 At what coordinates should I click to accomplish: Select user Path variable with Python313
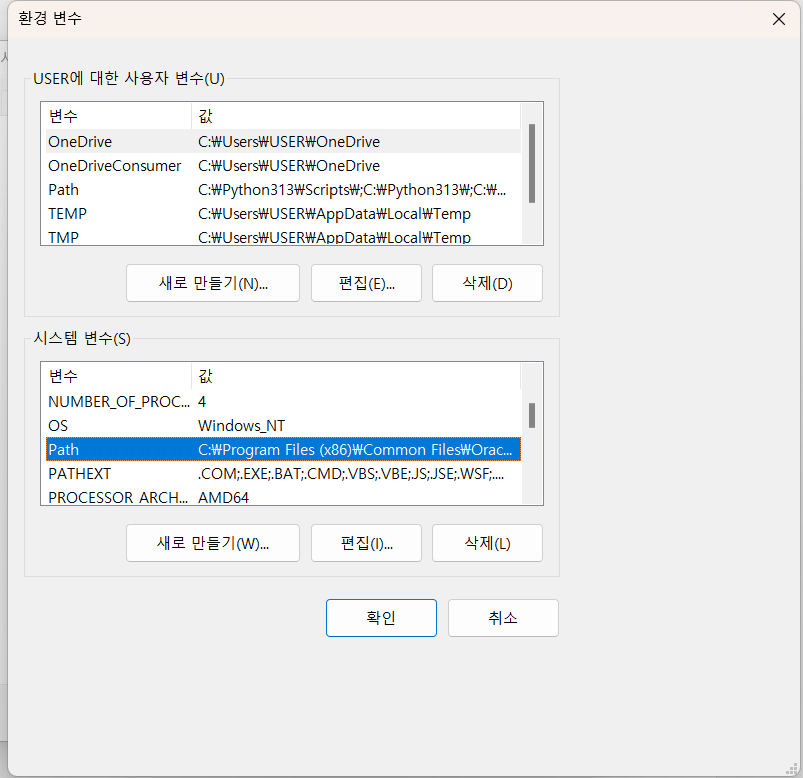283,190
